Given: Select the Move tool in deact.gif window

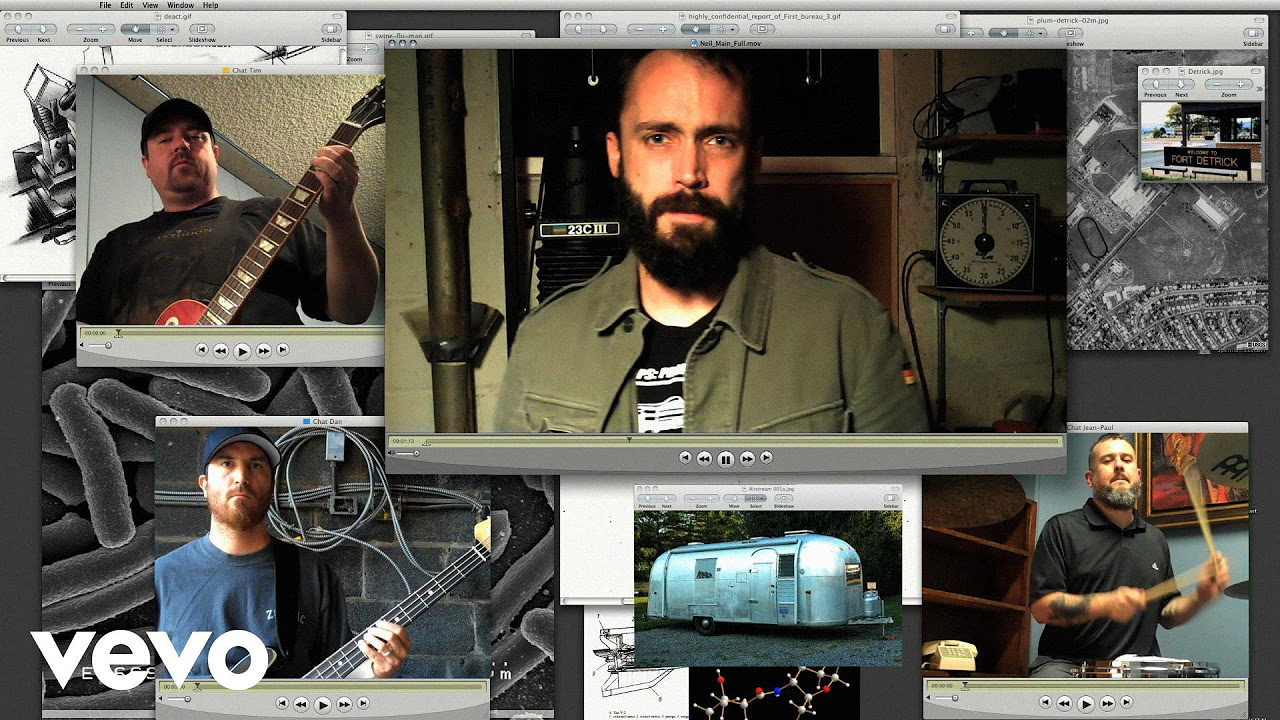Looking at the screenshot, I should (135, 30).
